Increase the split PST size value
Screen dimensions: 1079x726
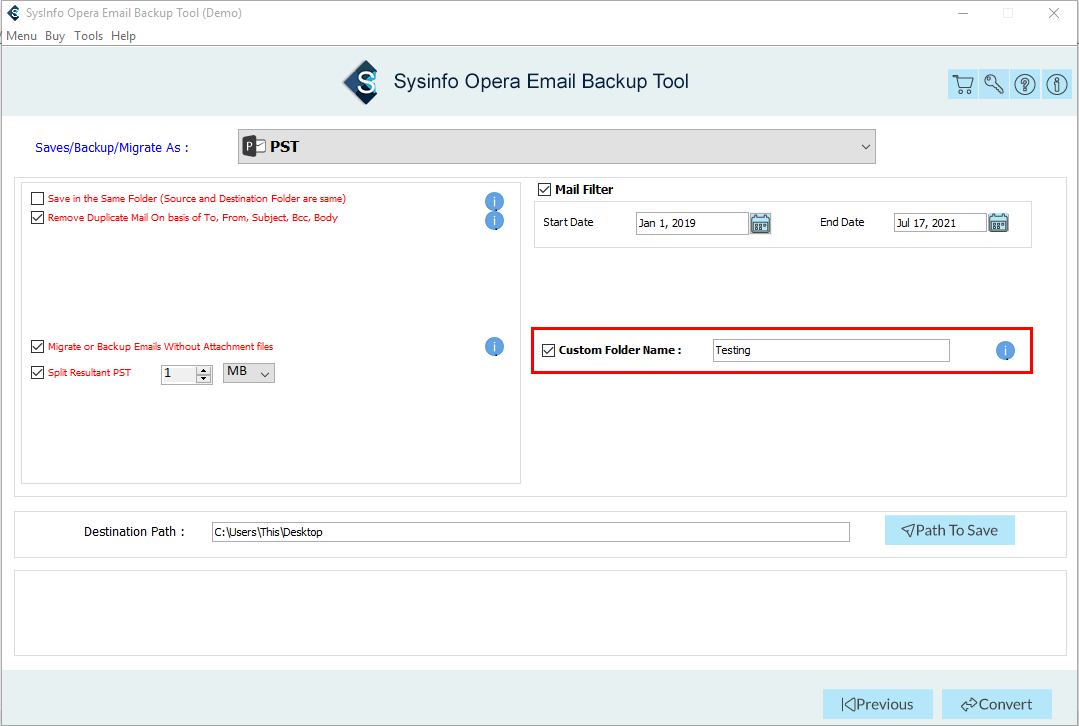[204, 369]
